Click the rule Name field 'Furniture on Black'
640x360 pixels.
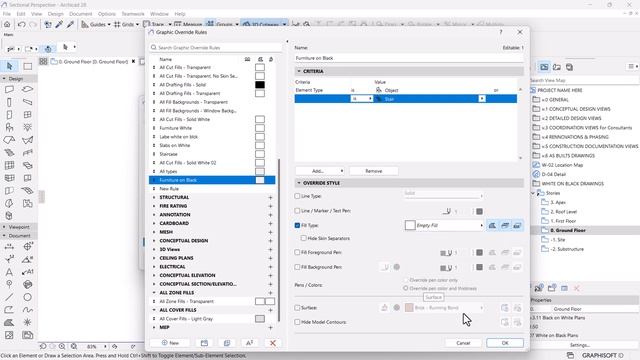click(x=409, y=58)
